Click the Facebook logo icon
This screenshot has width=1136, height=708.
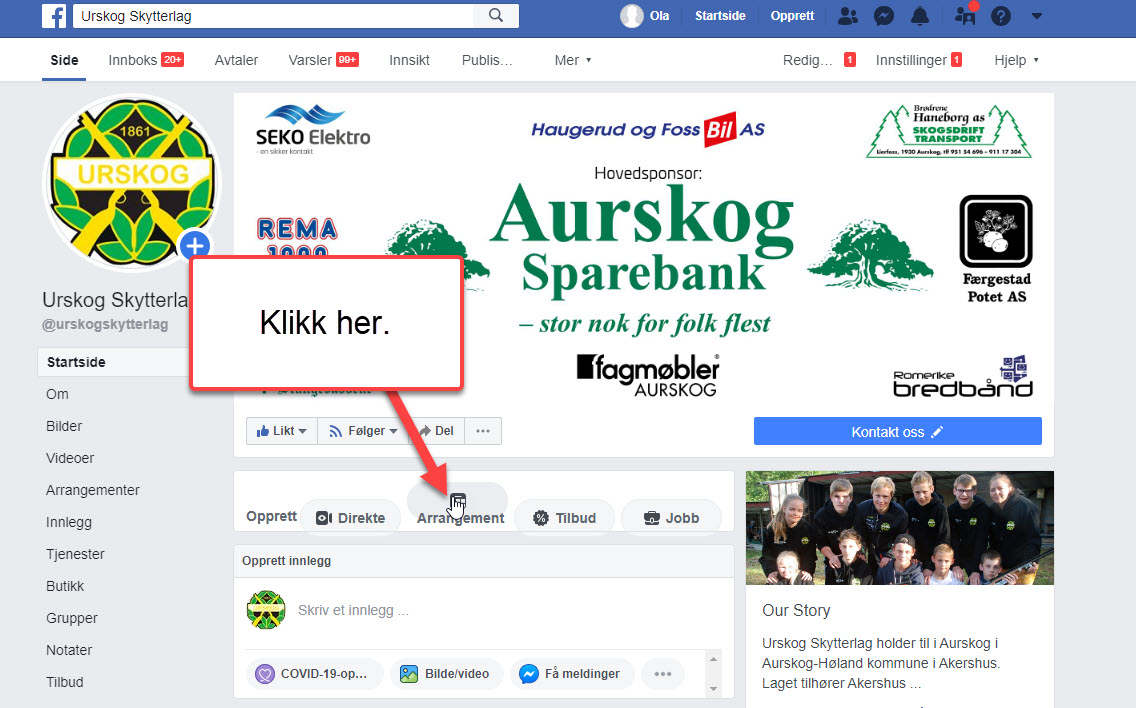(x=54, y=16)
